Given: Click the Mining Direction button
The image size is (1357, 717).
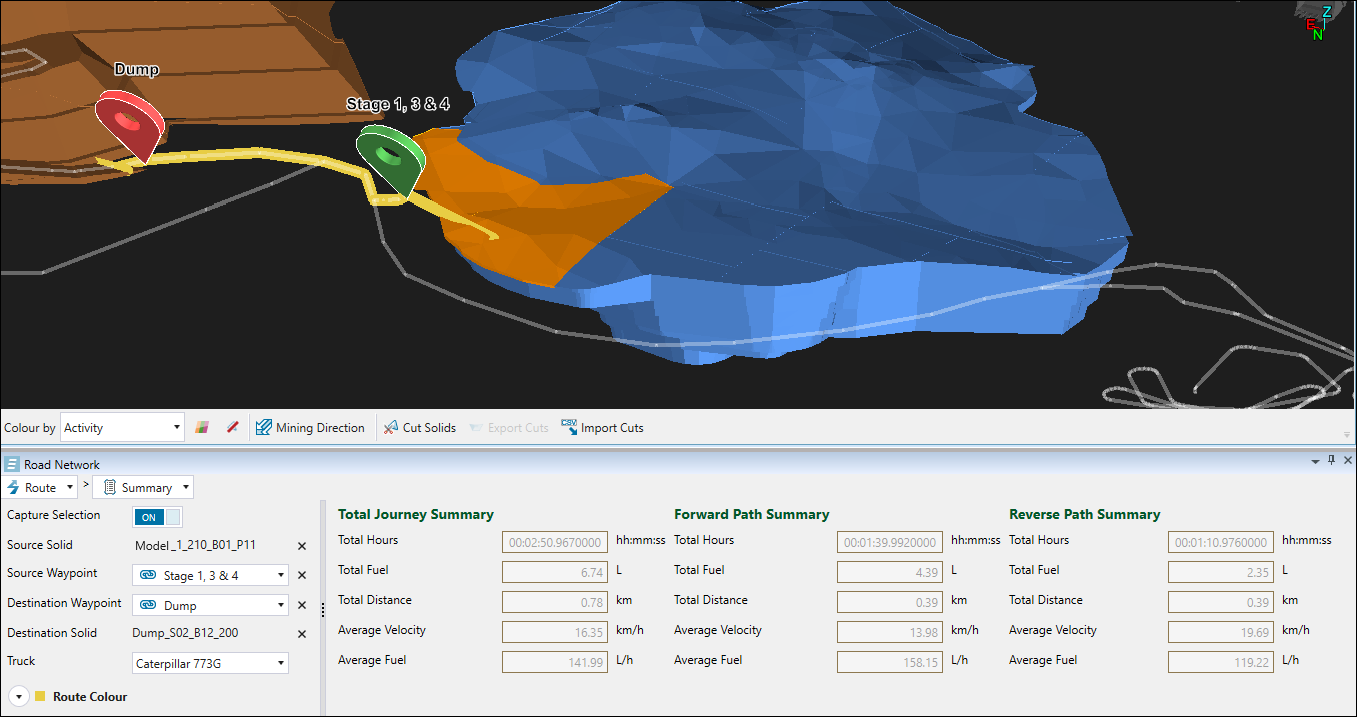Looking at the screenshot, I should [310, 428].
